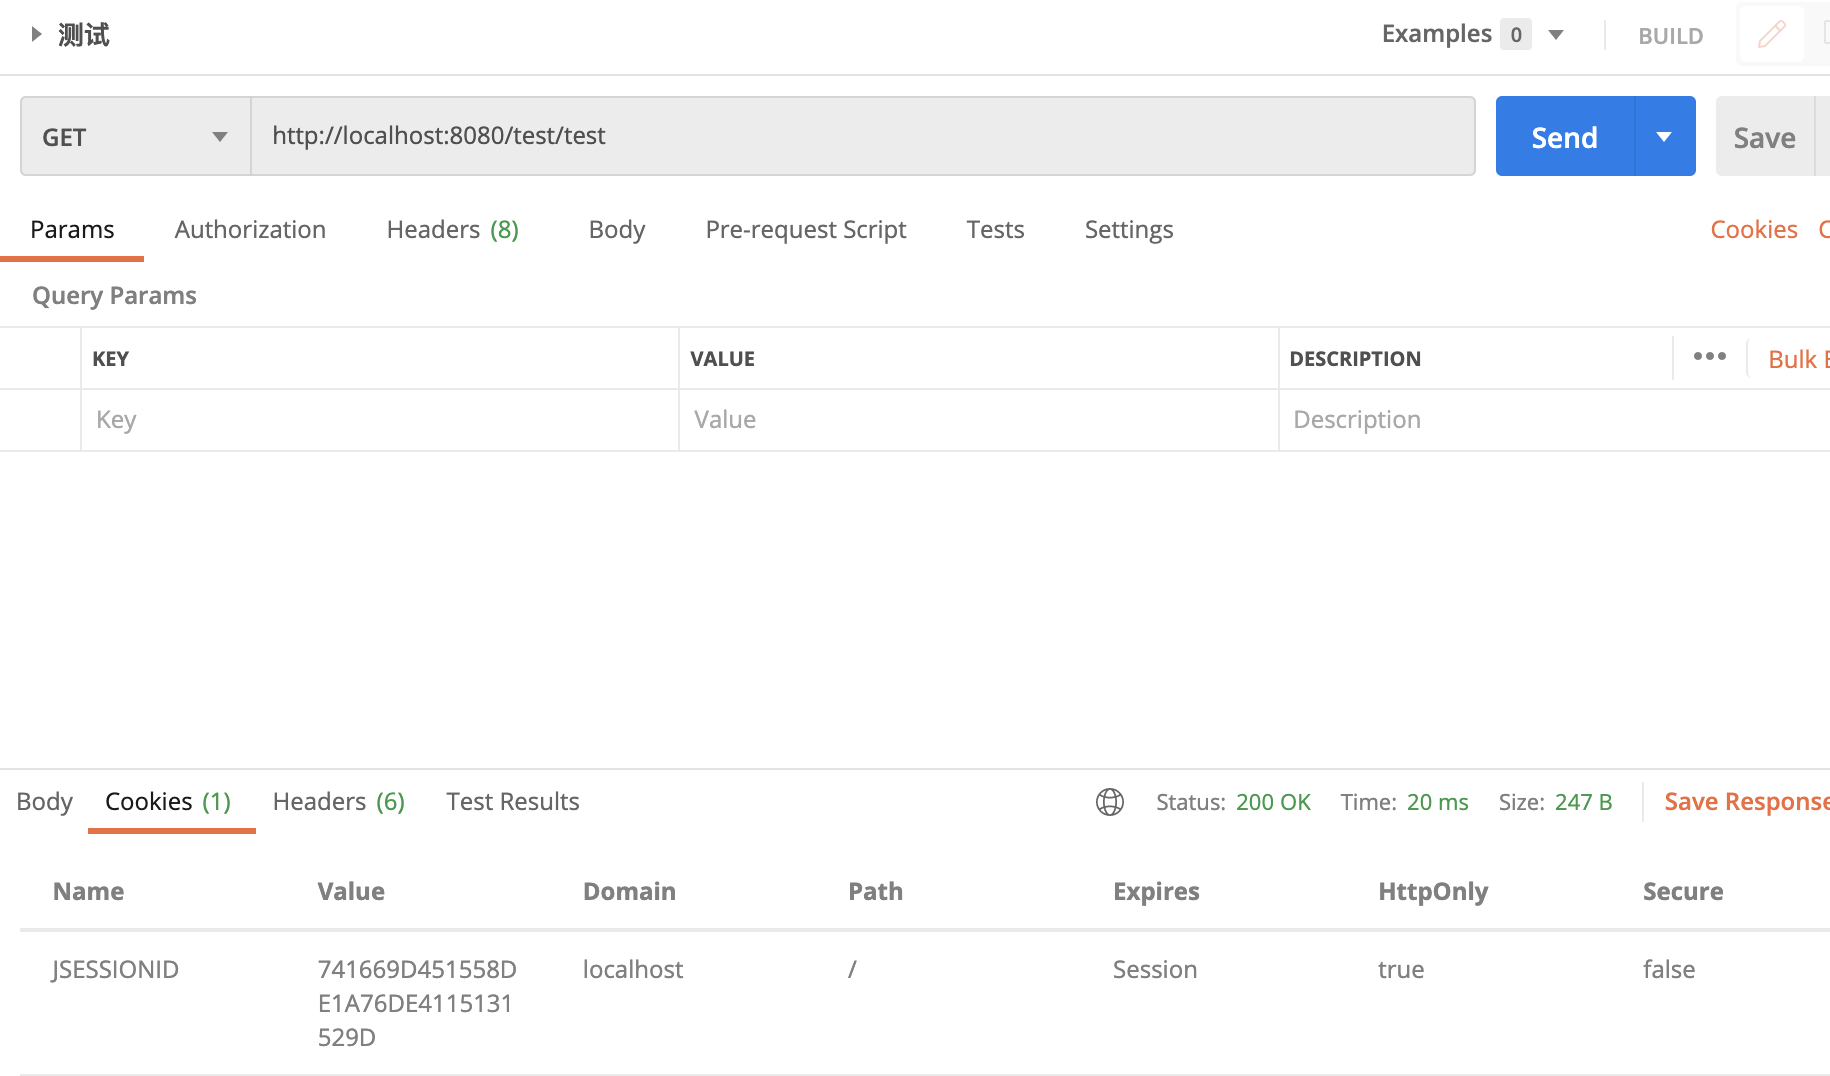The height and width of the screenshot is (1076, 1830).
Task: Switch to the Tests tab
Action: click(x=995, y=230)
